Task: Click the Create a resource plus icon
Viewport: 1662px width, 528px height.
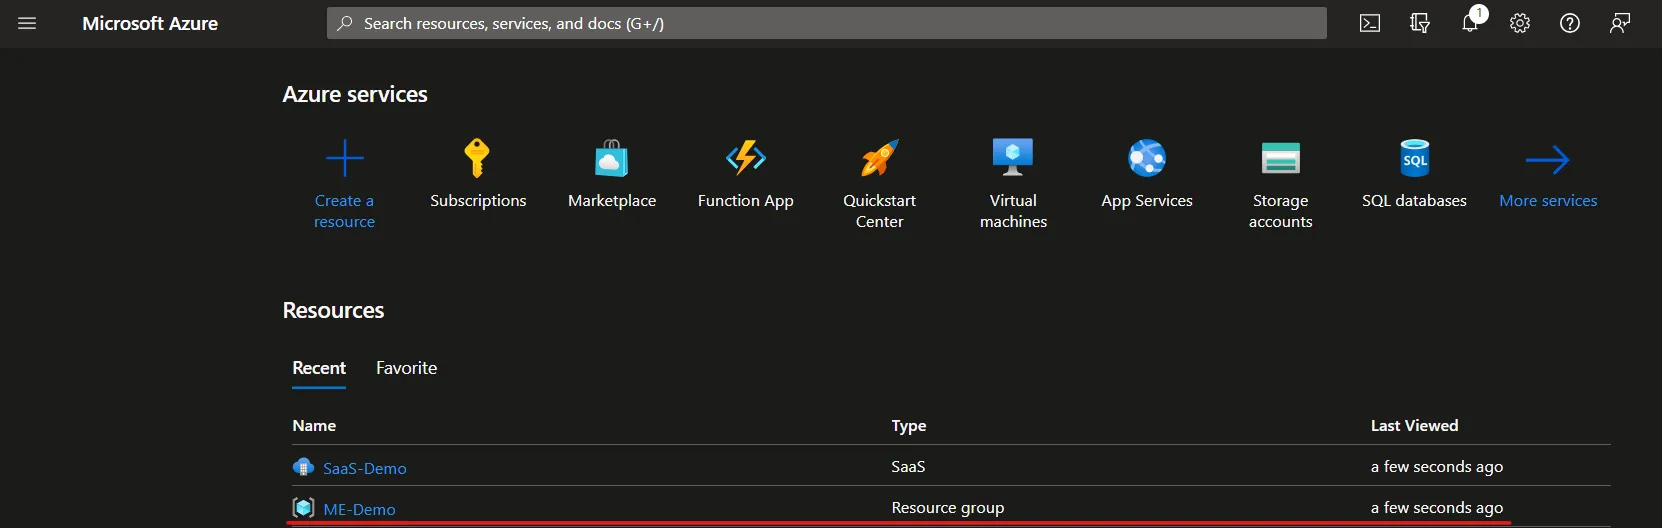Action: 345,159
